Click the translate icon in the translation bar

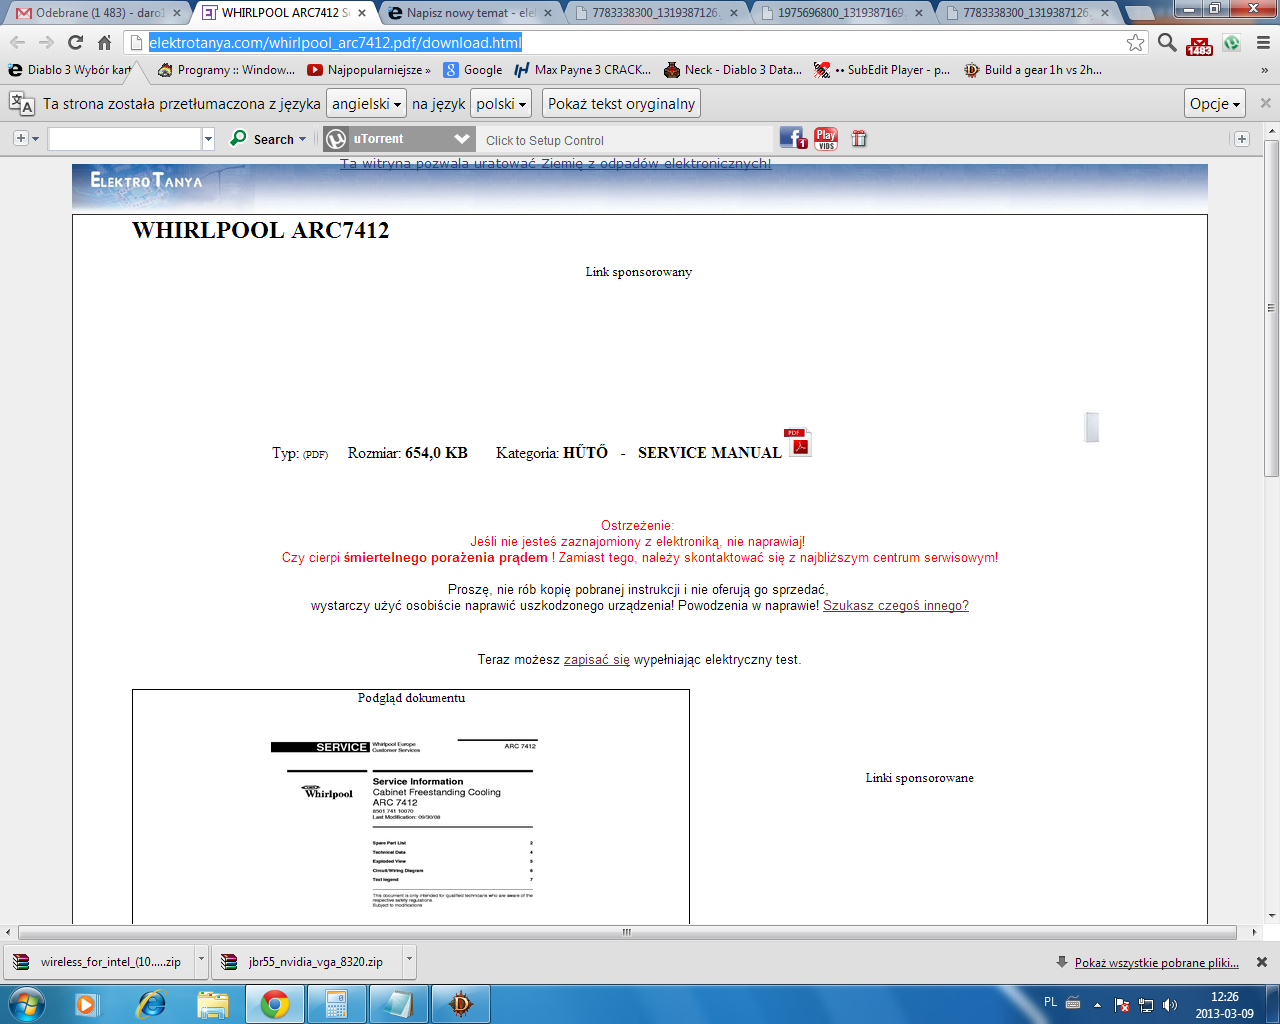click(21, 103)
